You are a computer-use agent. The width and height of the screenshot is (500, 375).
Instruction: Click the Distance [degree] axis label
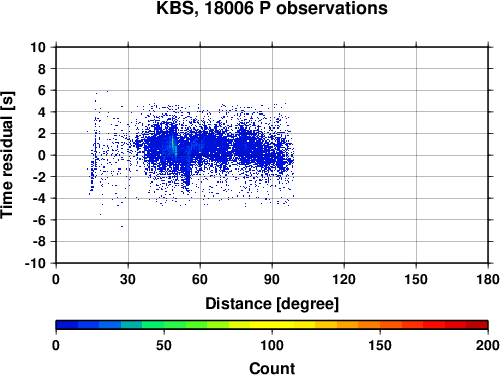click(272, 304)
